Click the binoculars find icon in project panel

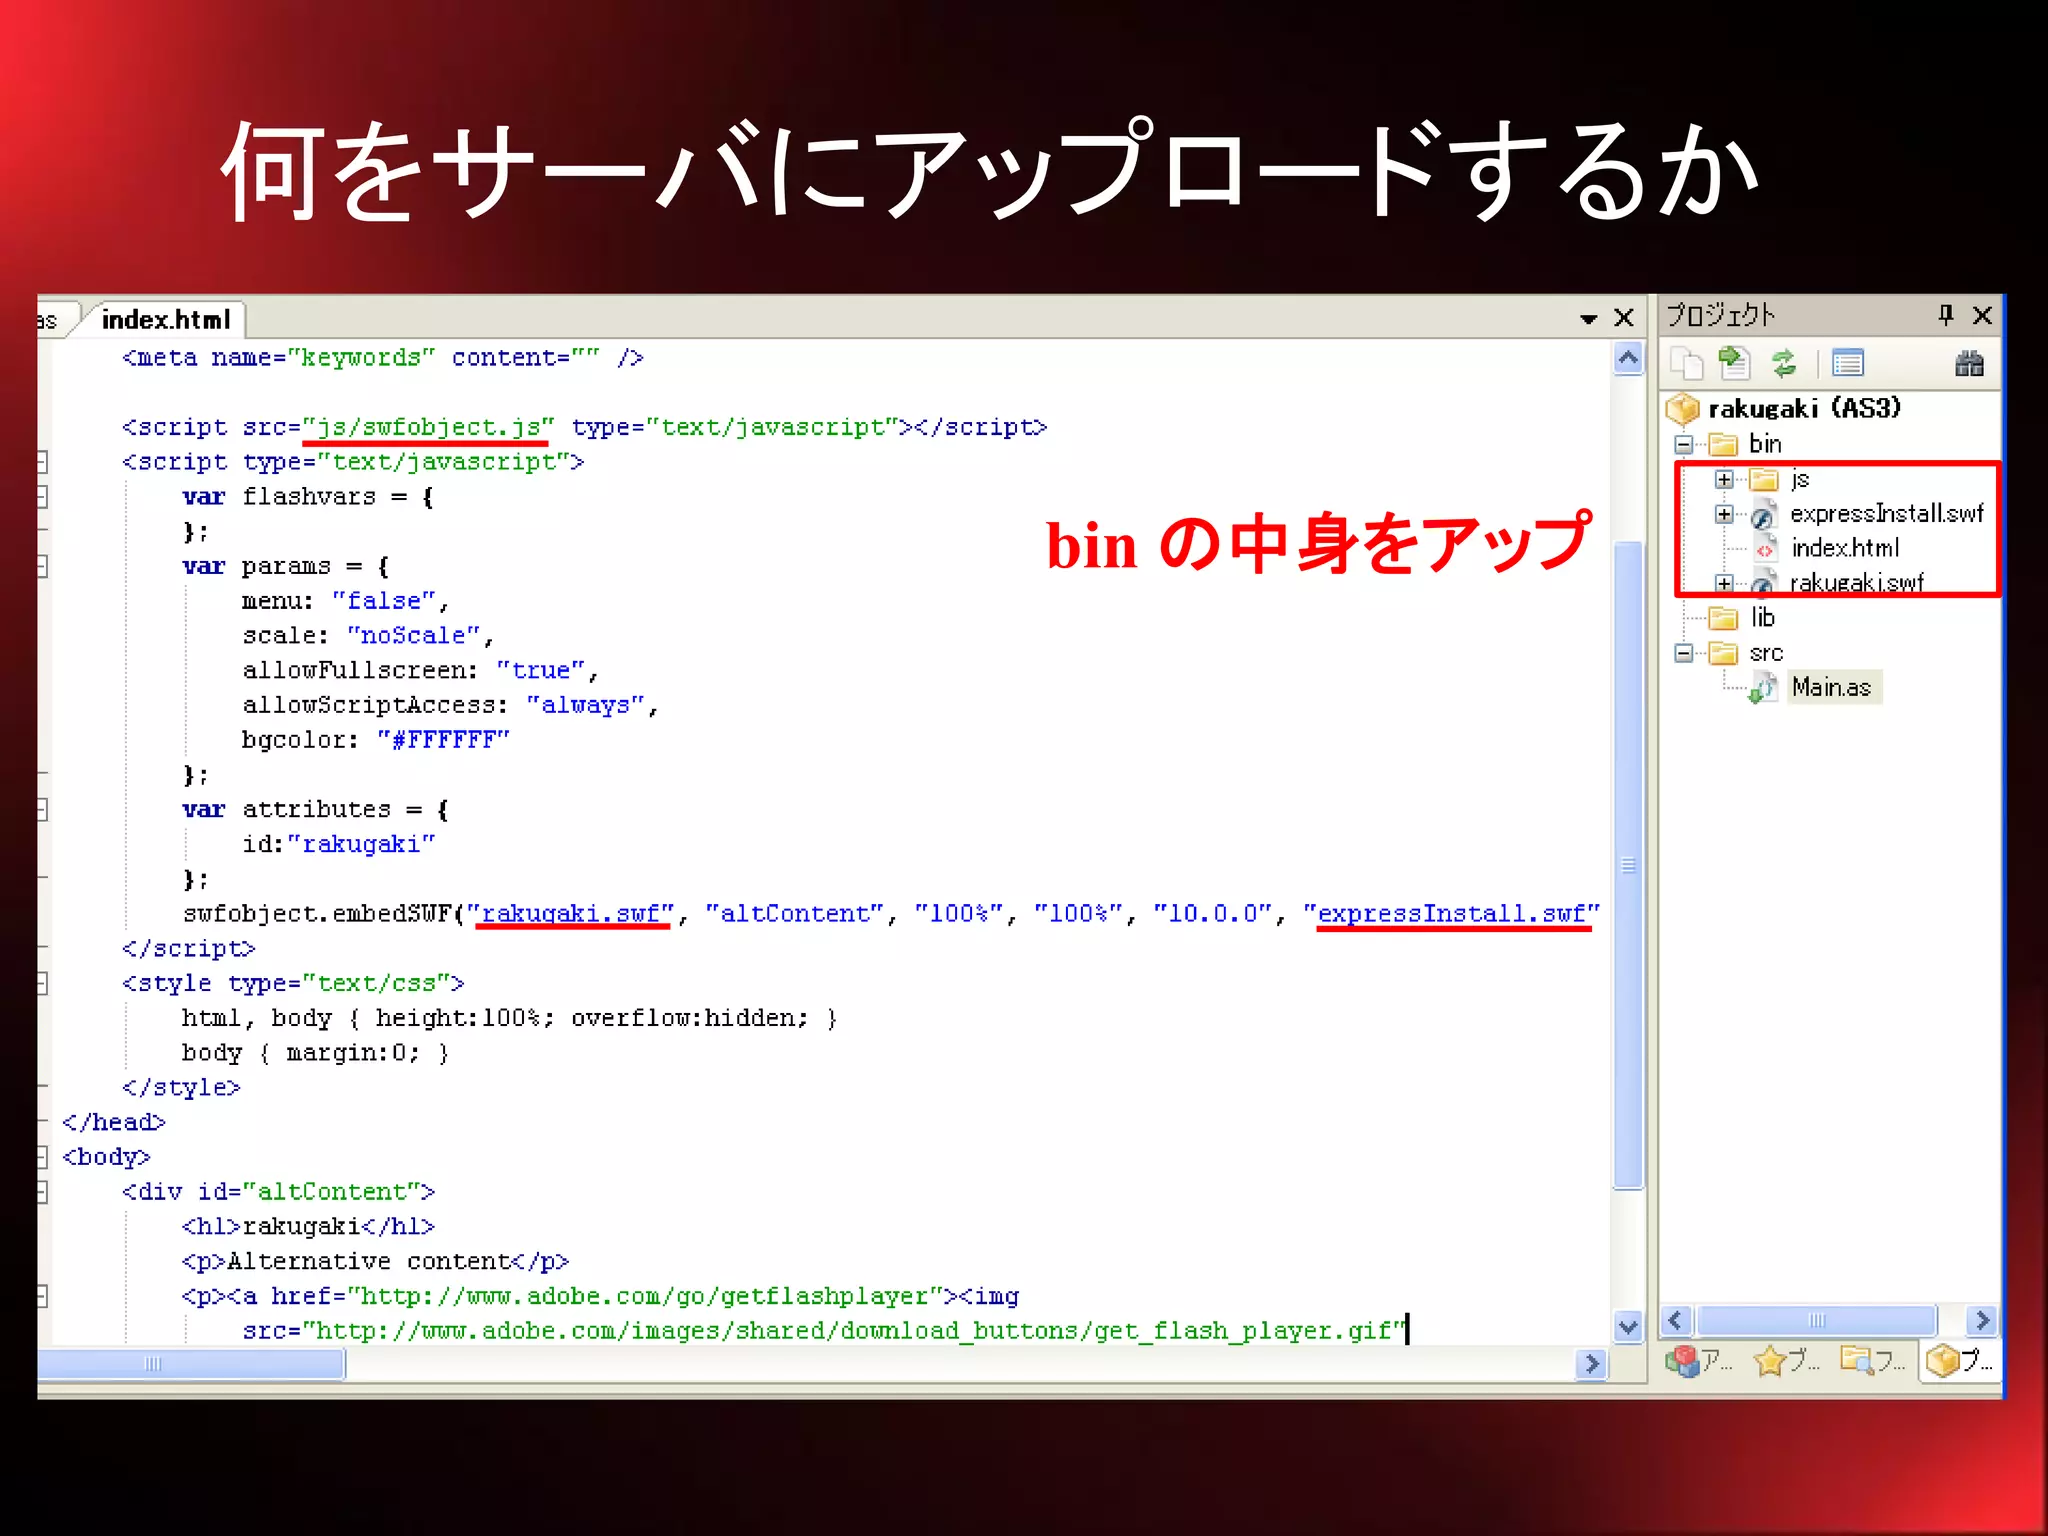click(x=1968, y=364)
